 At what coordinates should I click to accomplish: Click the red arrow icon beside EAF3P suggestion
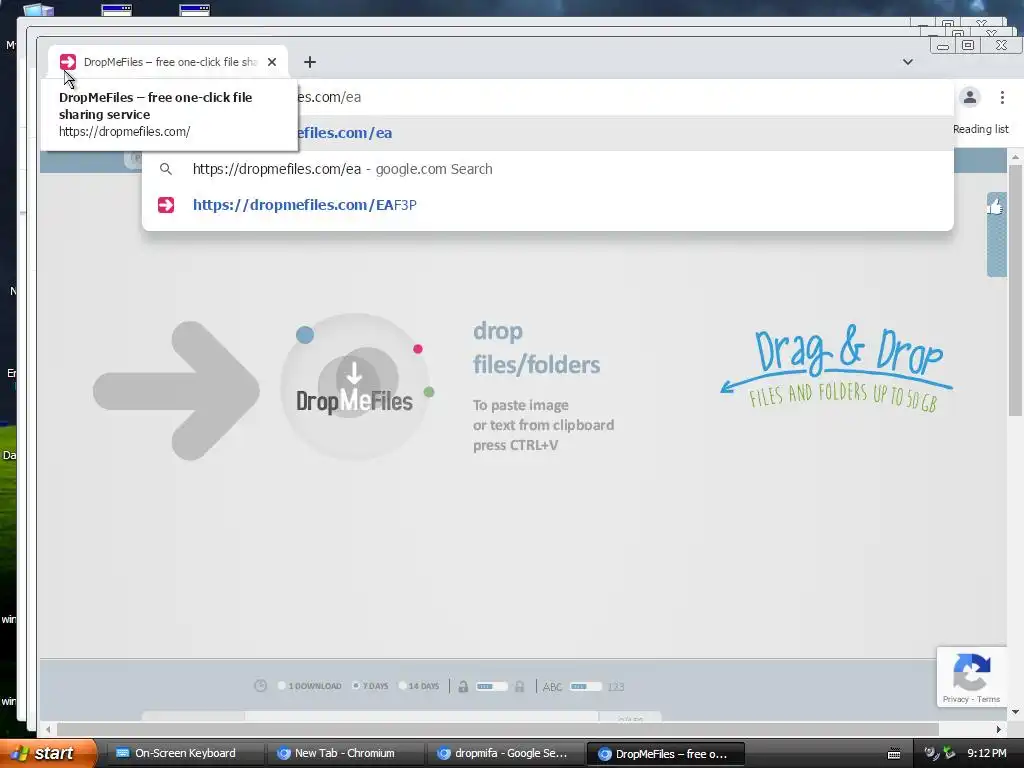click(166, 205)
